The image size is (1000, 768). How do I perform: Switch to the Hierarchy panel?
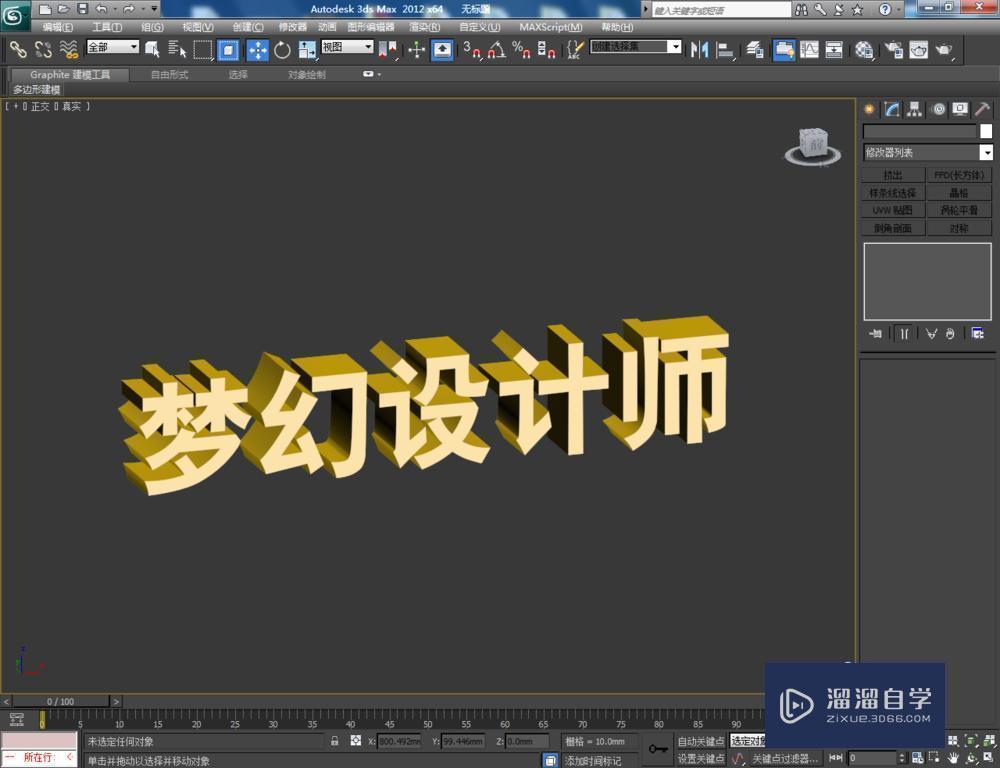coord(915,109)
